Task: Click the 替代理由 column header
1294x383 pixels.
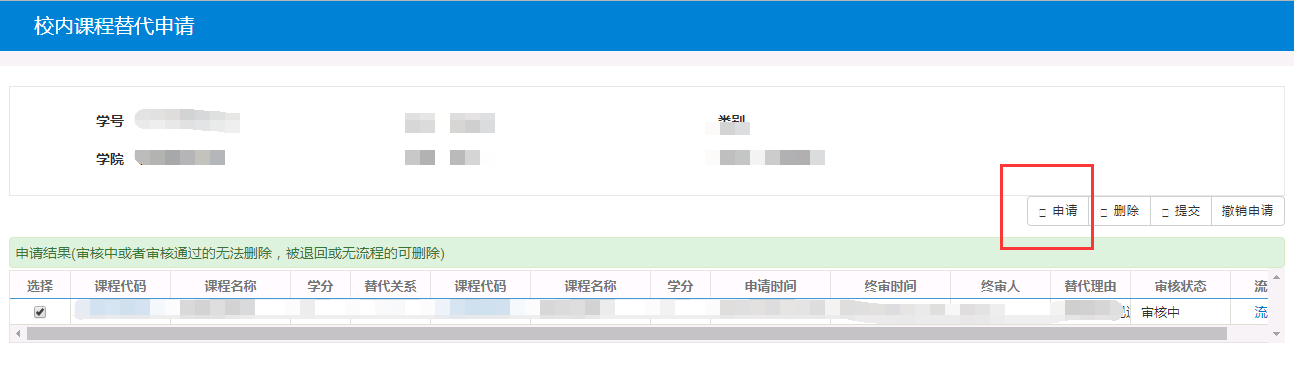Action: tap(1090, 286)
